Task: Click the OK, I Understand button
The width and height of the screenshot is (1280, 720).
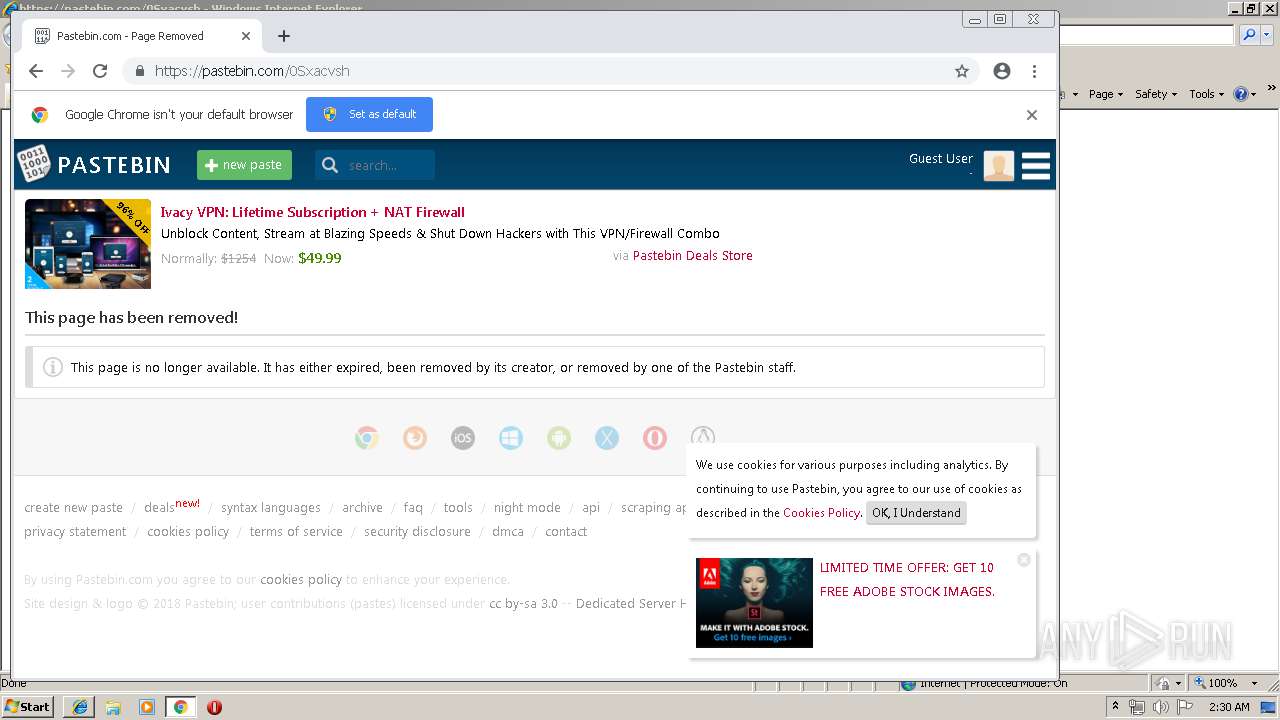Action: [x=916, y=513]
